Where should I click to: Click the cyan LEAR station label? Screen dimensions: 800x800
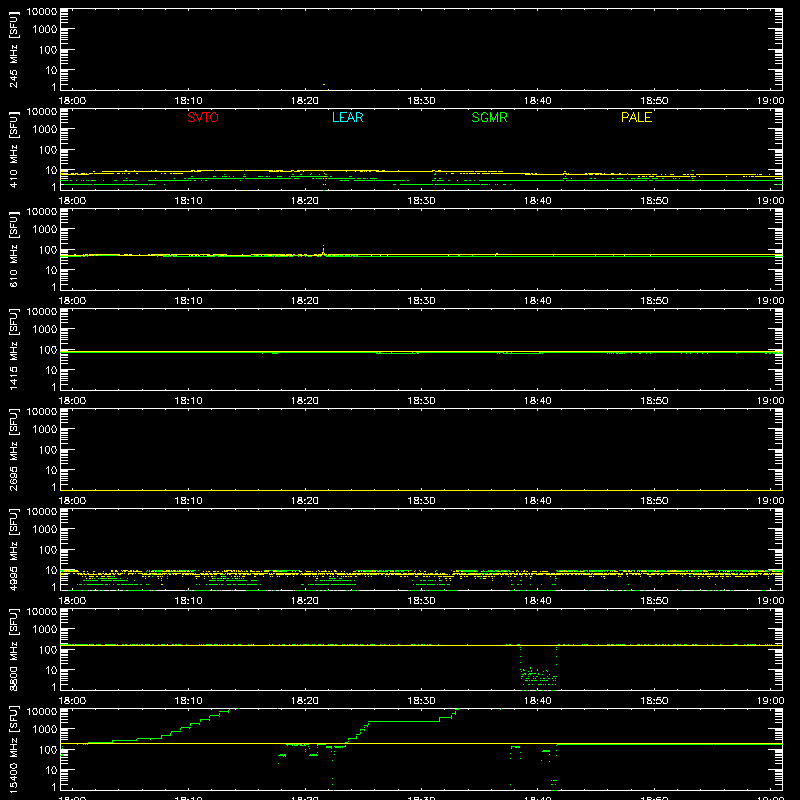(x=347, y=117)
